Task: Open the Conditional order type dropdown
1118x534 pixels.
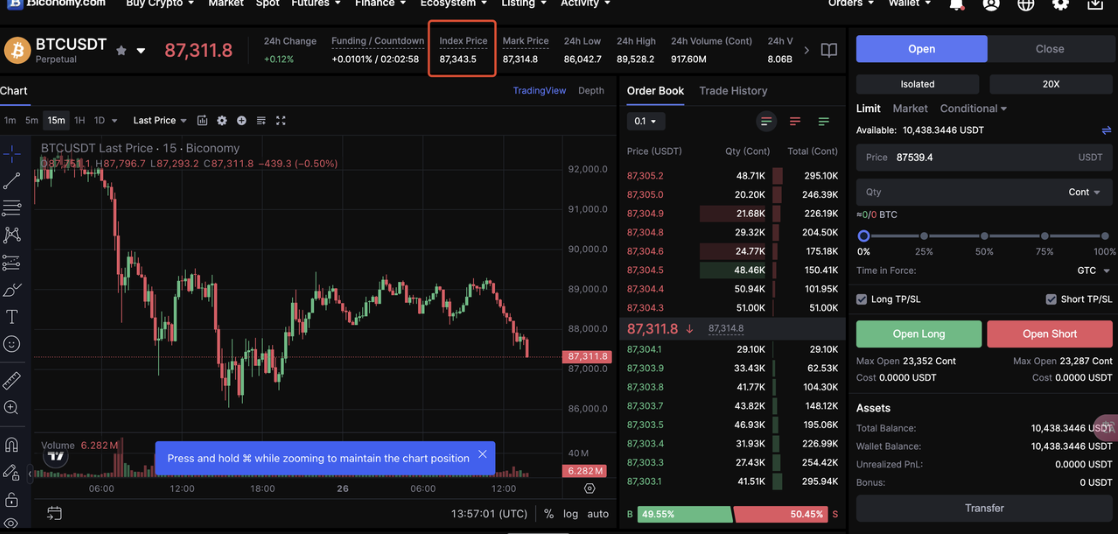Action: click(973, 108)
